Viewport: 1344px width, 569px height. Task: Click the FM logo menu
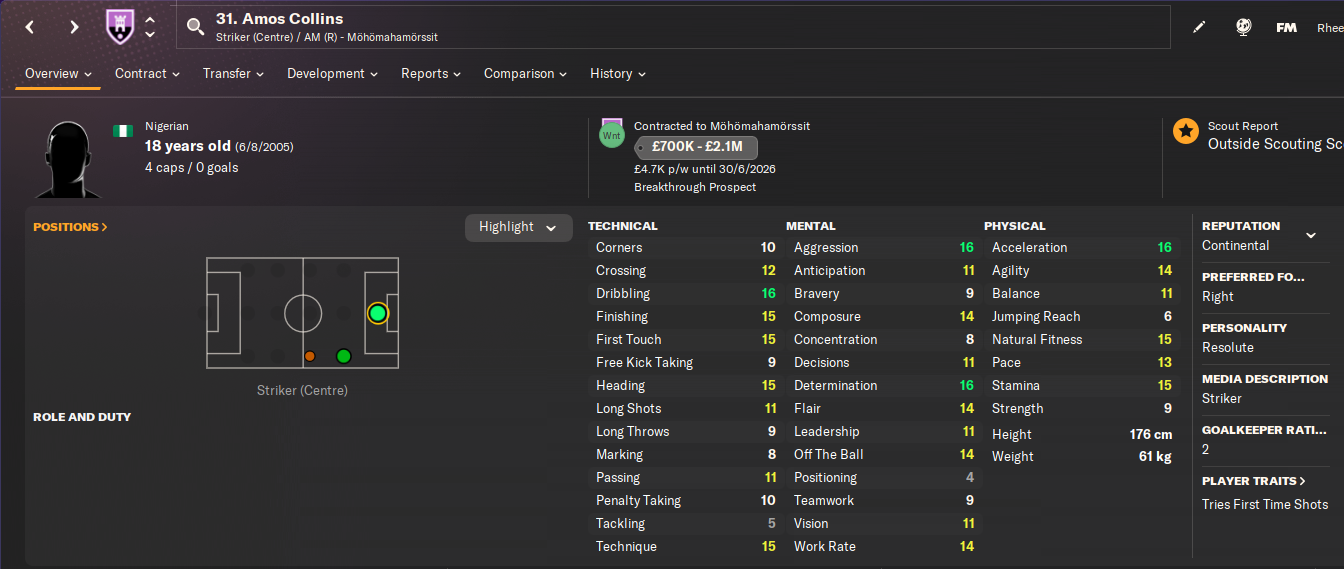point(1286,28)
